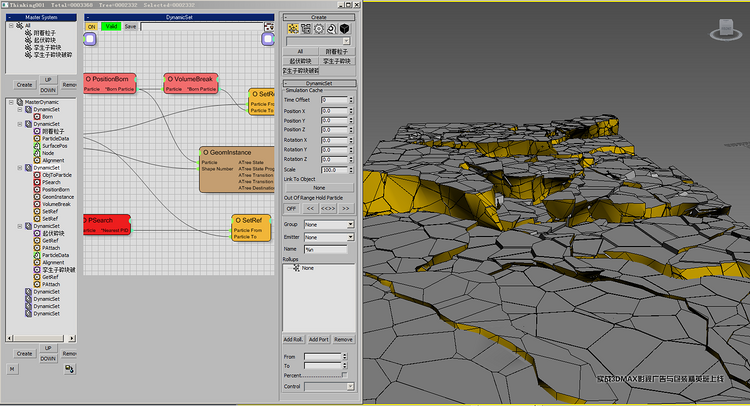Click the MasterDynamic icon in the tree

[x=20, y=102]
